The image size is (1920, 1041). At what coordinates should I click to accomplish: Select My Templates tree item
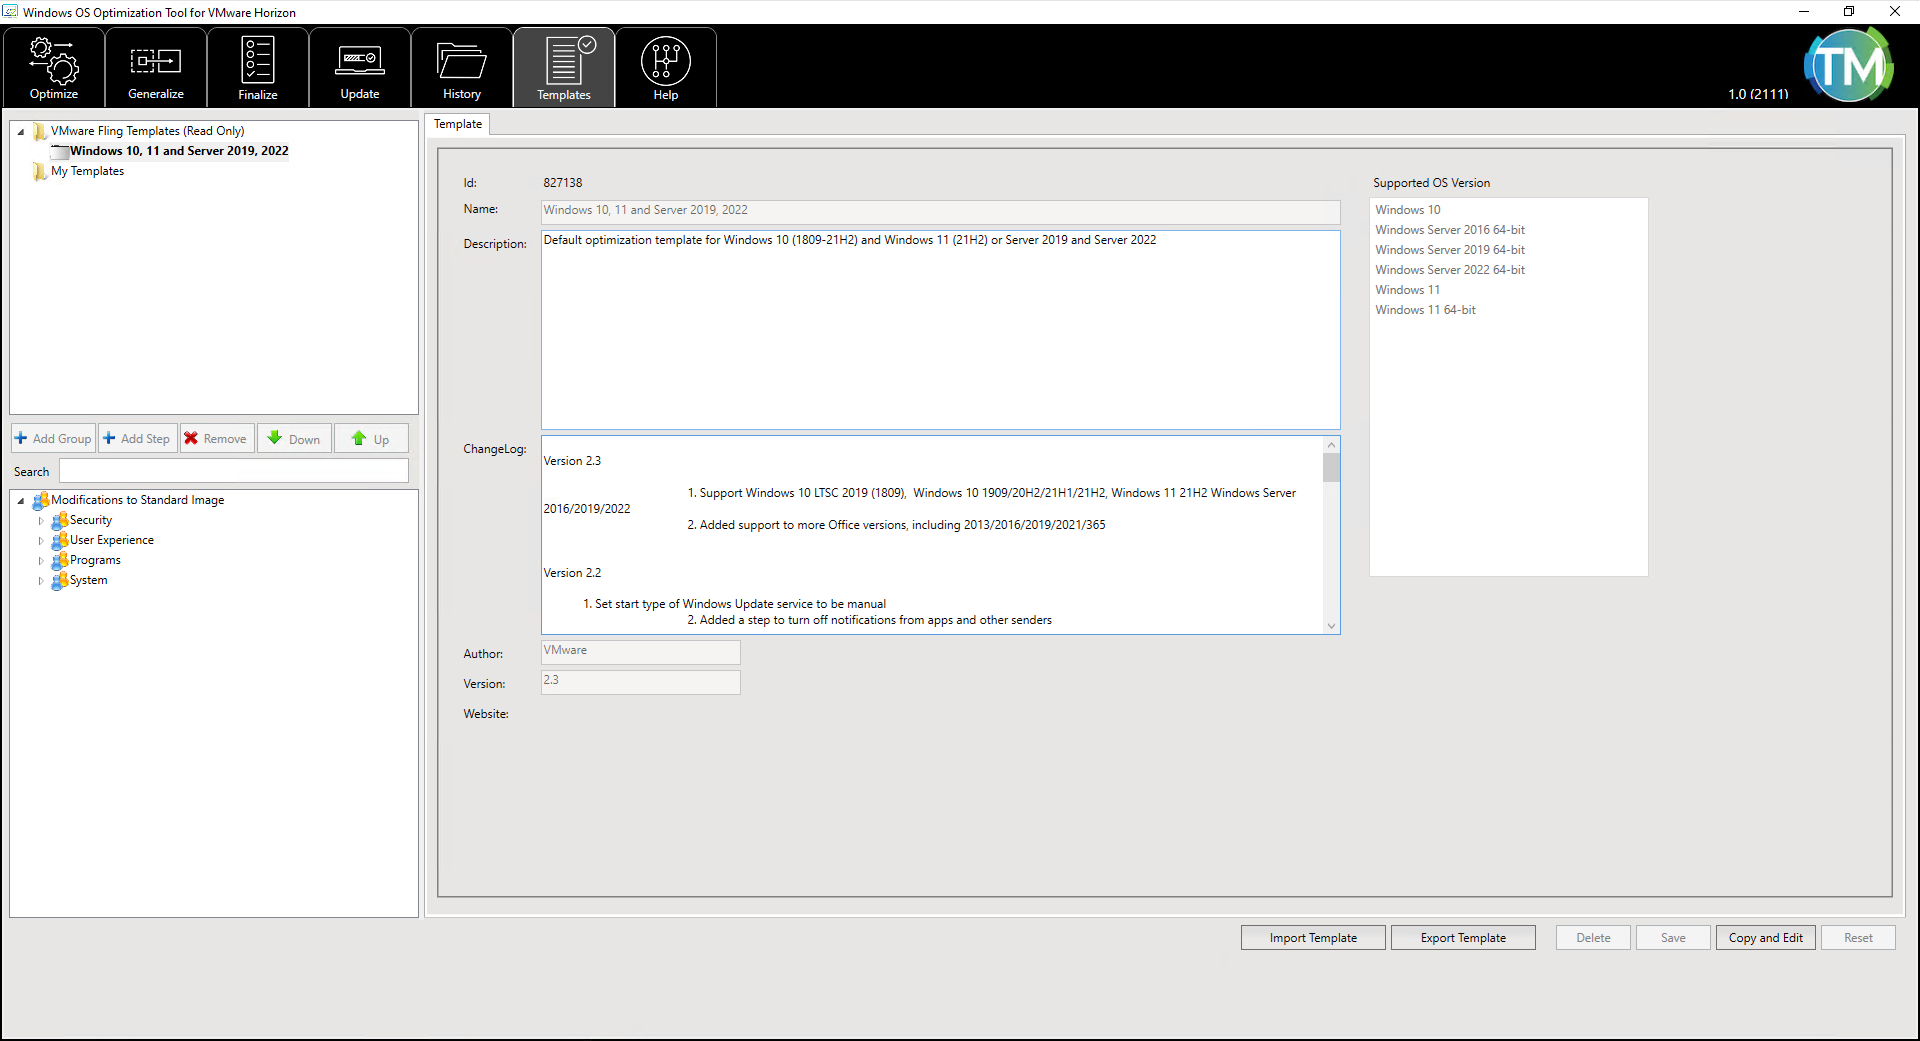tap(87, 171)
